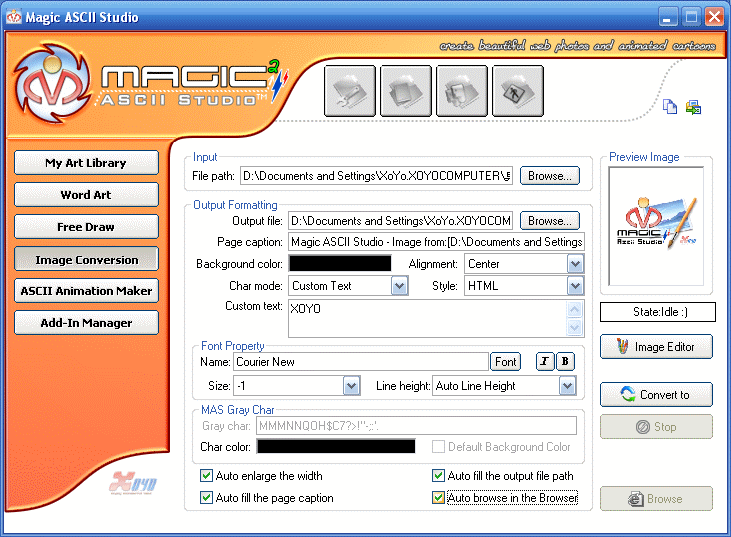Uncheck Auto enlarge the width
The width and height of the screenshot is (731, 537).
pos(206,475)
